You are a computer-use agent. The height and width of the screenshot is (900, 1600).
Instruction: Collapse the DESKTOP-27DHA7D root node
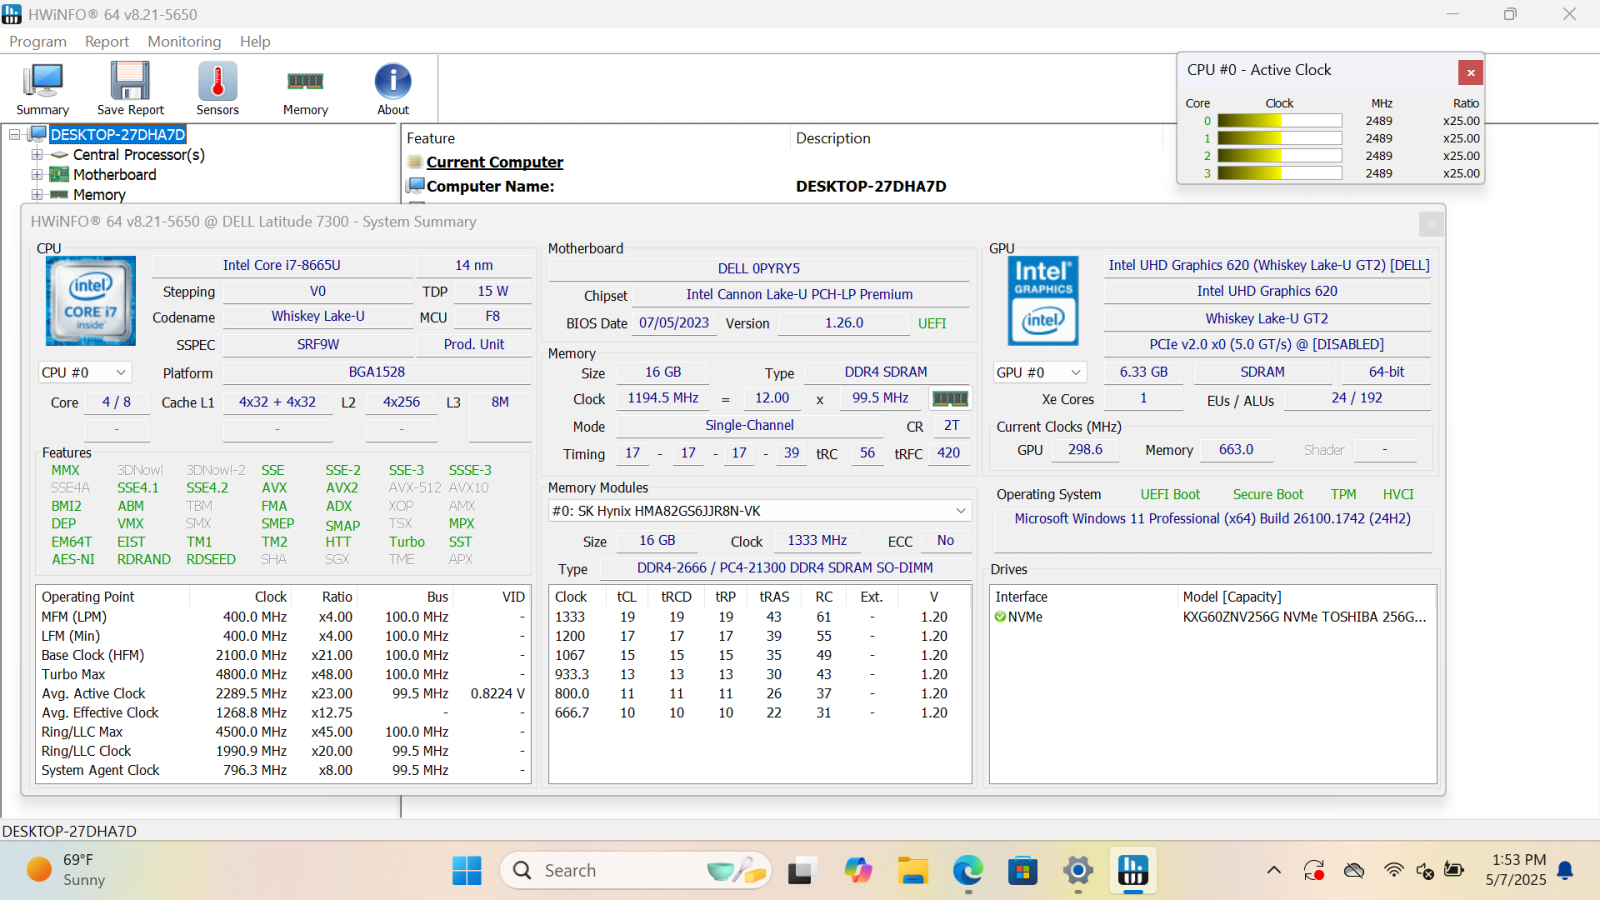[14, 134]
